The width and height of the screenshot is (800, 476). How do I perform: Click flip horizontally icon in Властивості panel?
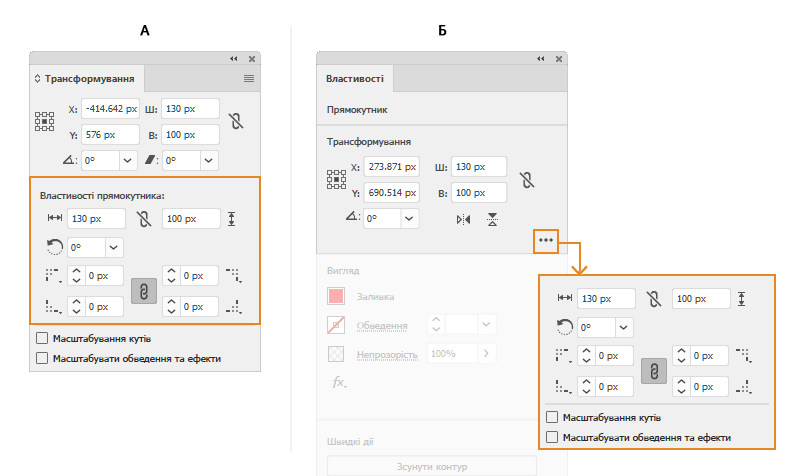coord(463,219)
